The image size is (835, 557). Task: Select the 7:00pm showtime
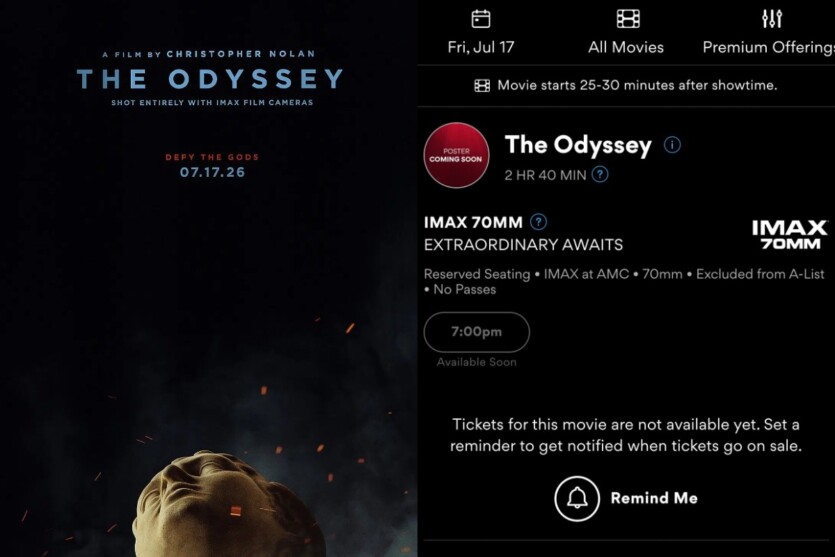(477, 332)
